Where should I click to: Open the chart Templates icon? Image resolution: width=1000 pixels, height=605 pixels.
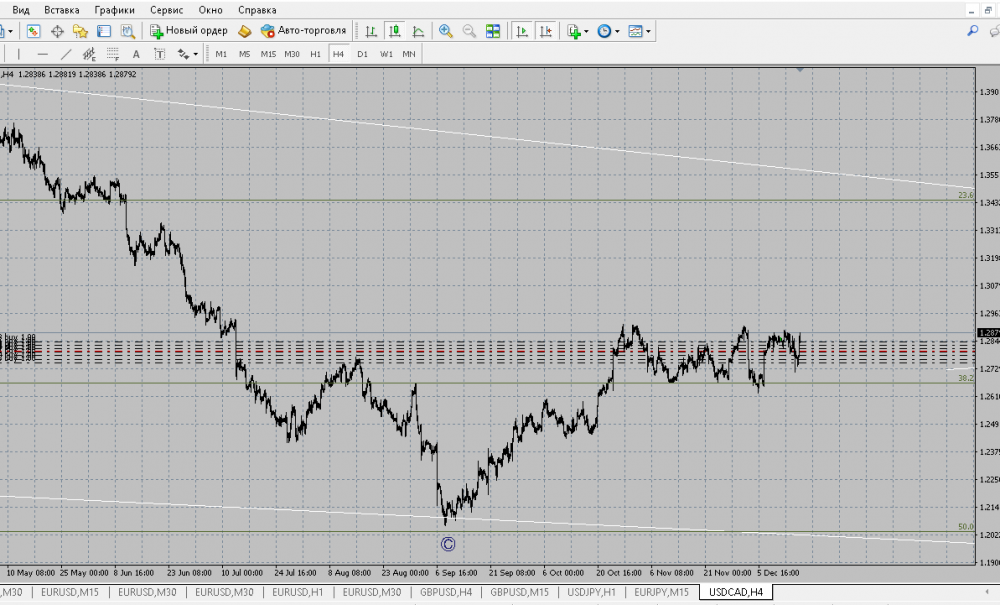635,31
